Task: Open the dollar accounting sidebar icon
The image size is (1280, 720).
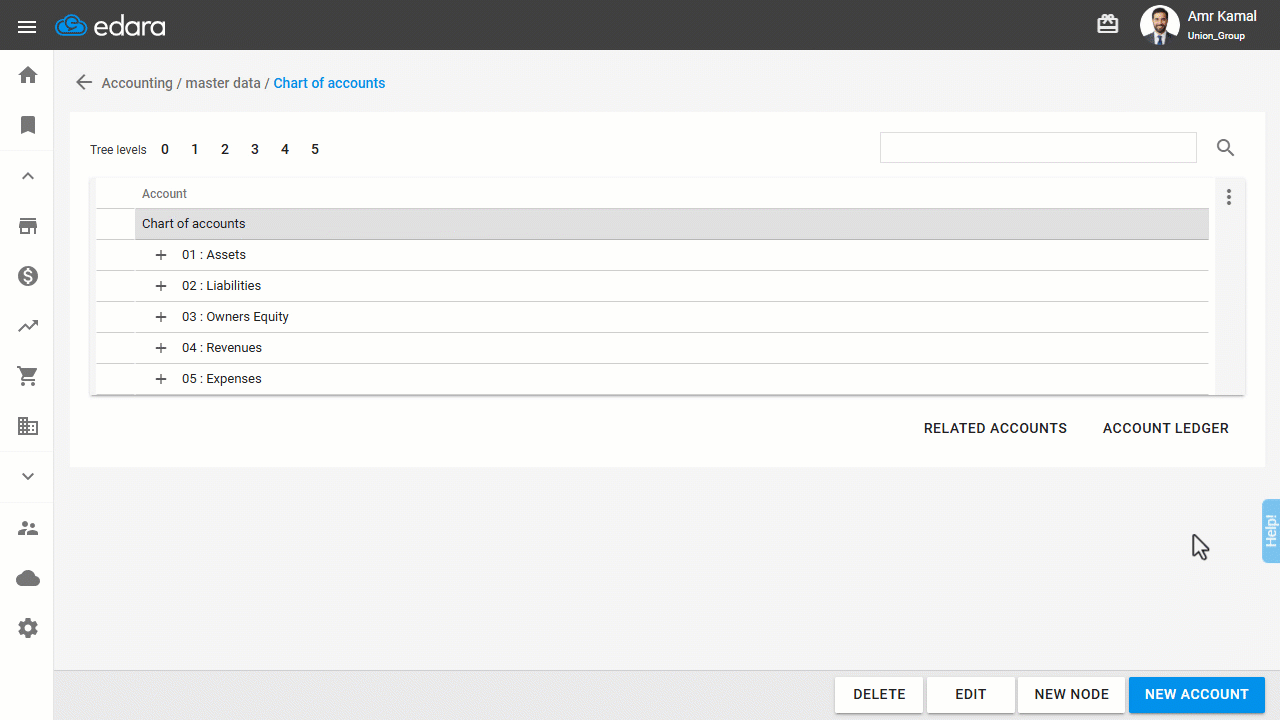Action: [28, 276]
